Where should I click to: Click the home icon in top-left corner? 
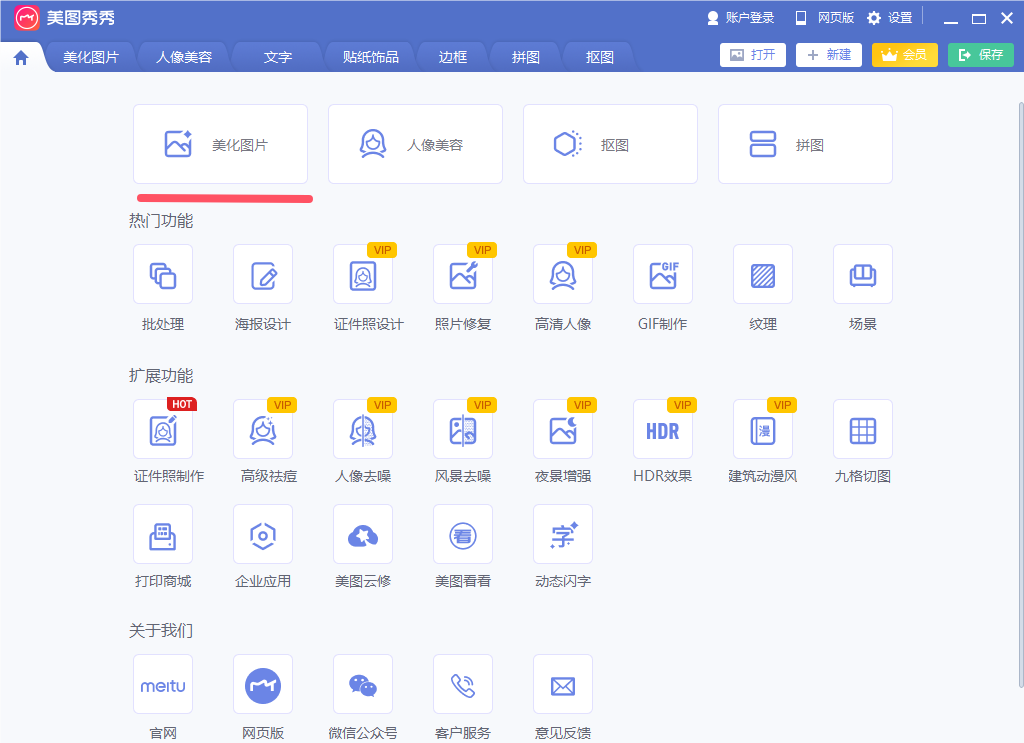(19, 57)
